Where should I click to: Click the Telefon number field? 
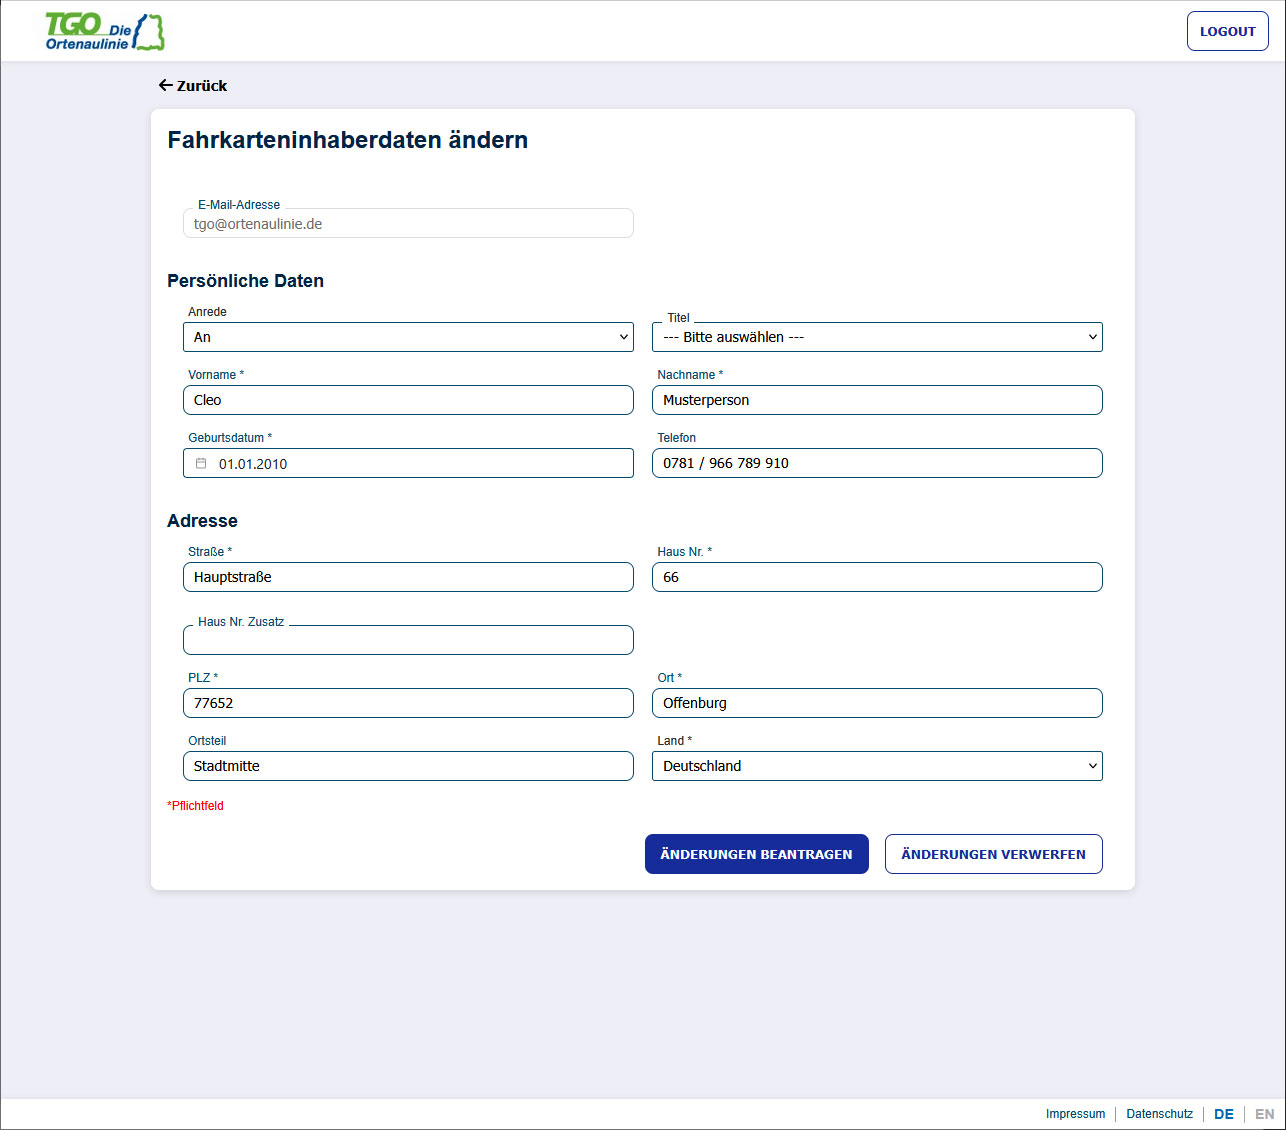point(877,463)
